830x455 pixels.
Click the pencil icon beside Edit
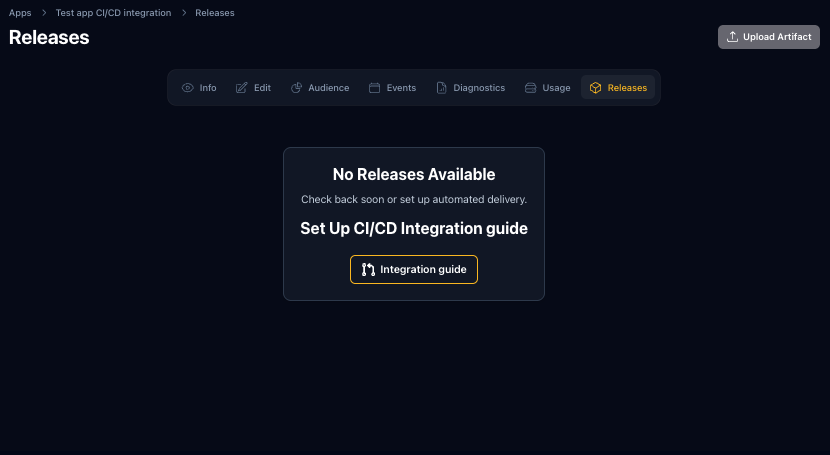(242, 88)
